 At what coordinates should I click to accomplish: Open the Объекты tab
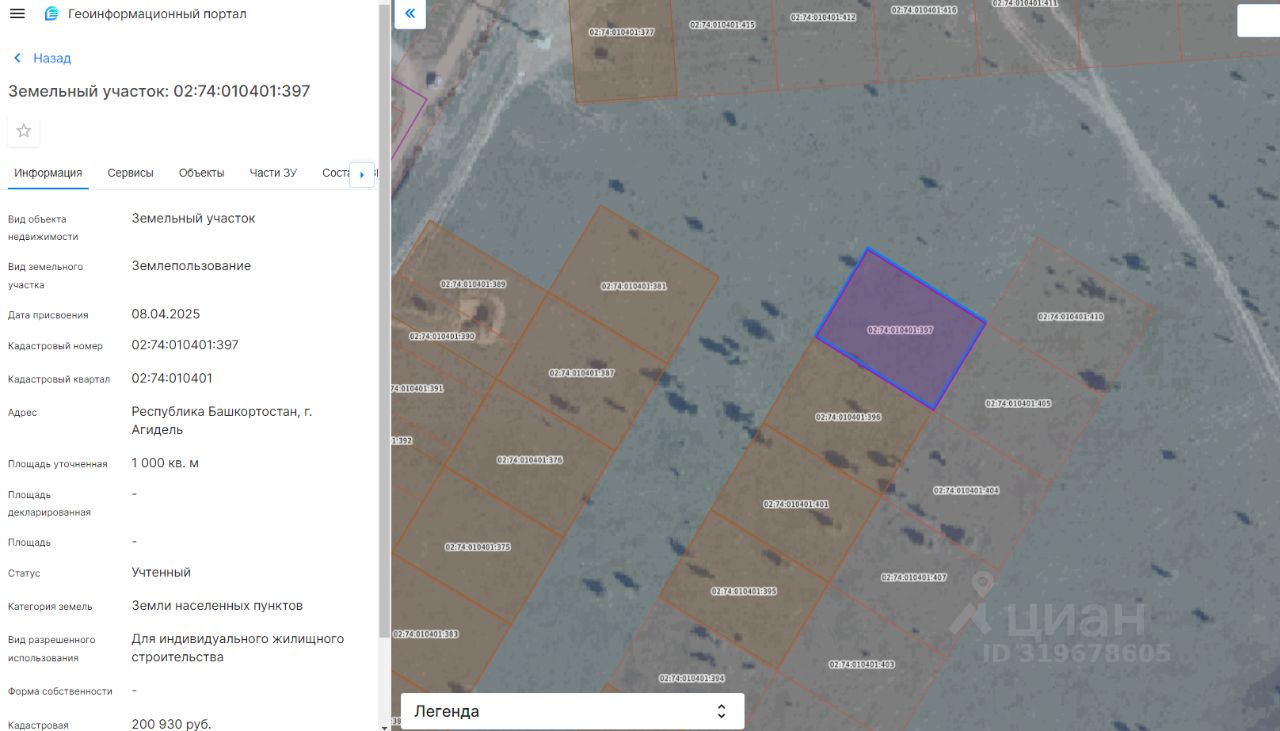[x=202, y=173]
